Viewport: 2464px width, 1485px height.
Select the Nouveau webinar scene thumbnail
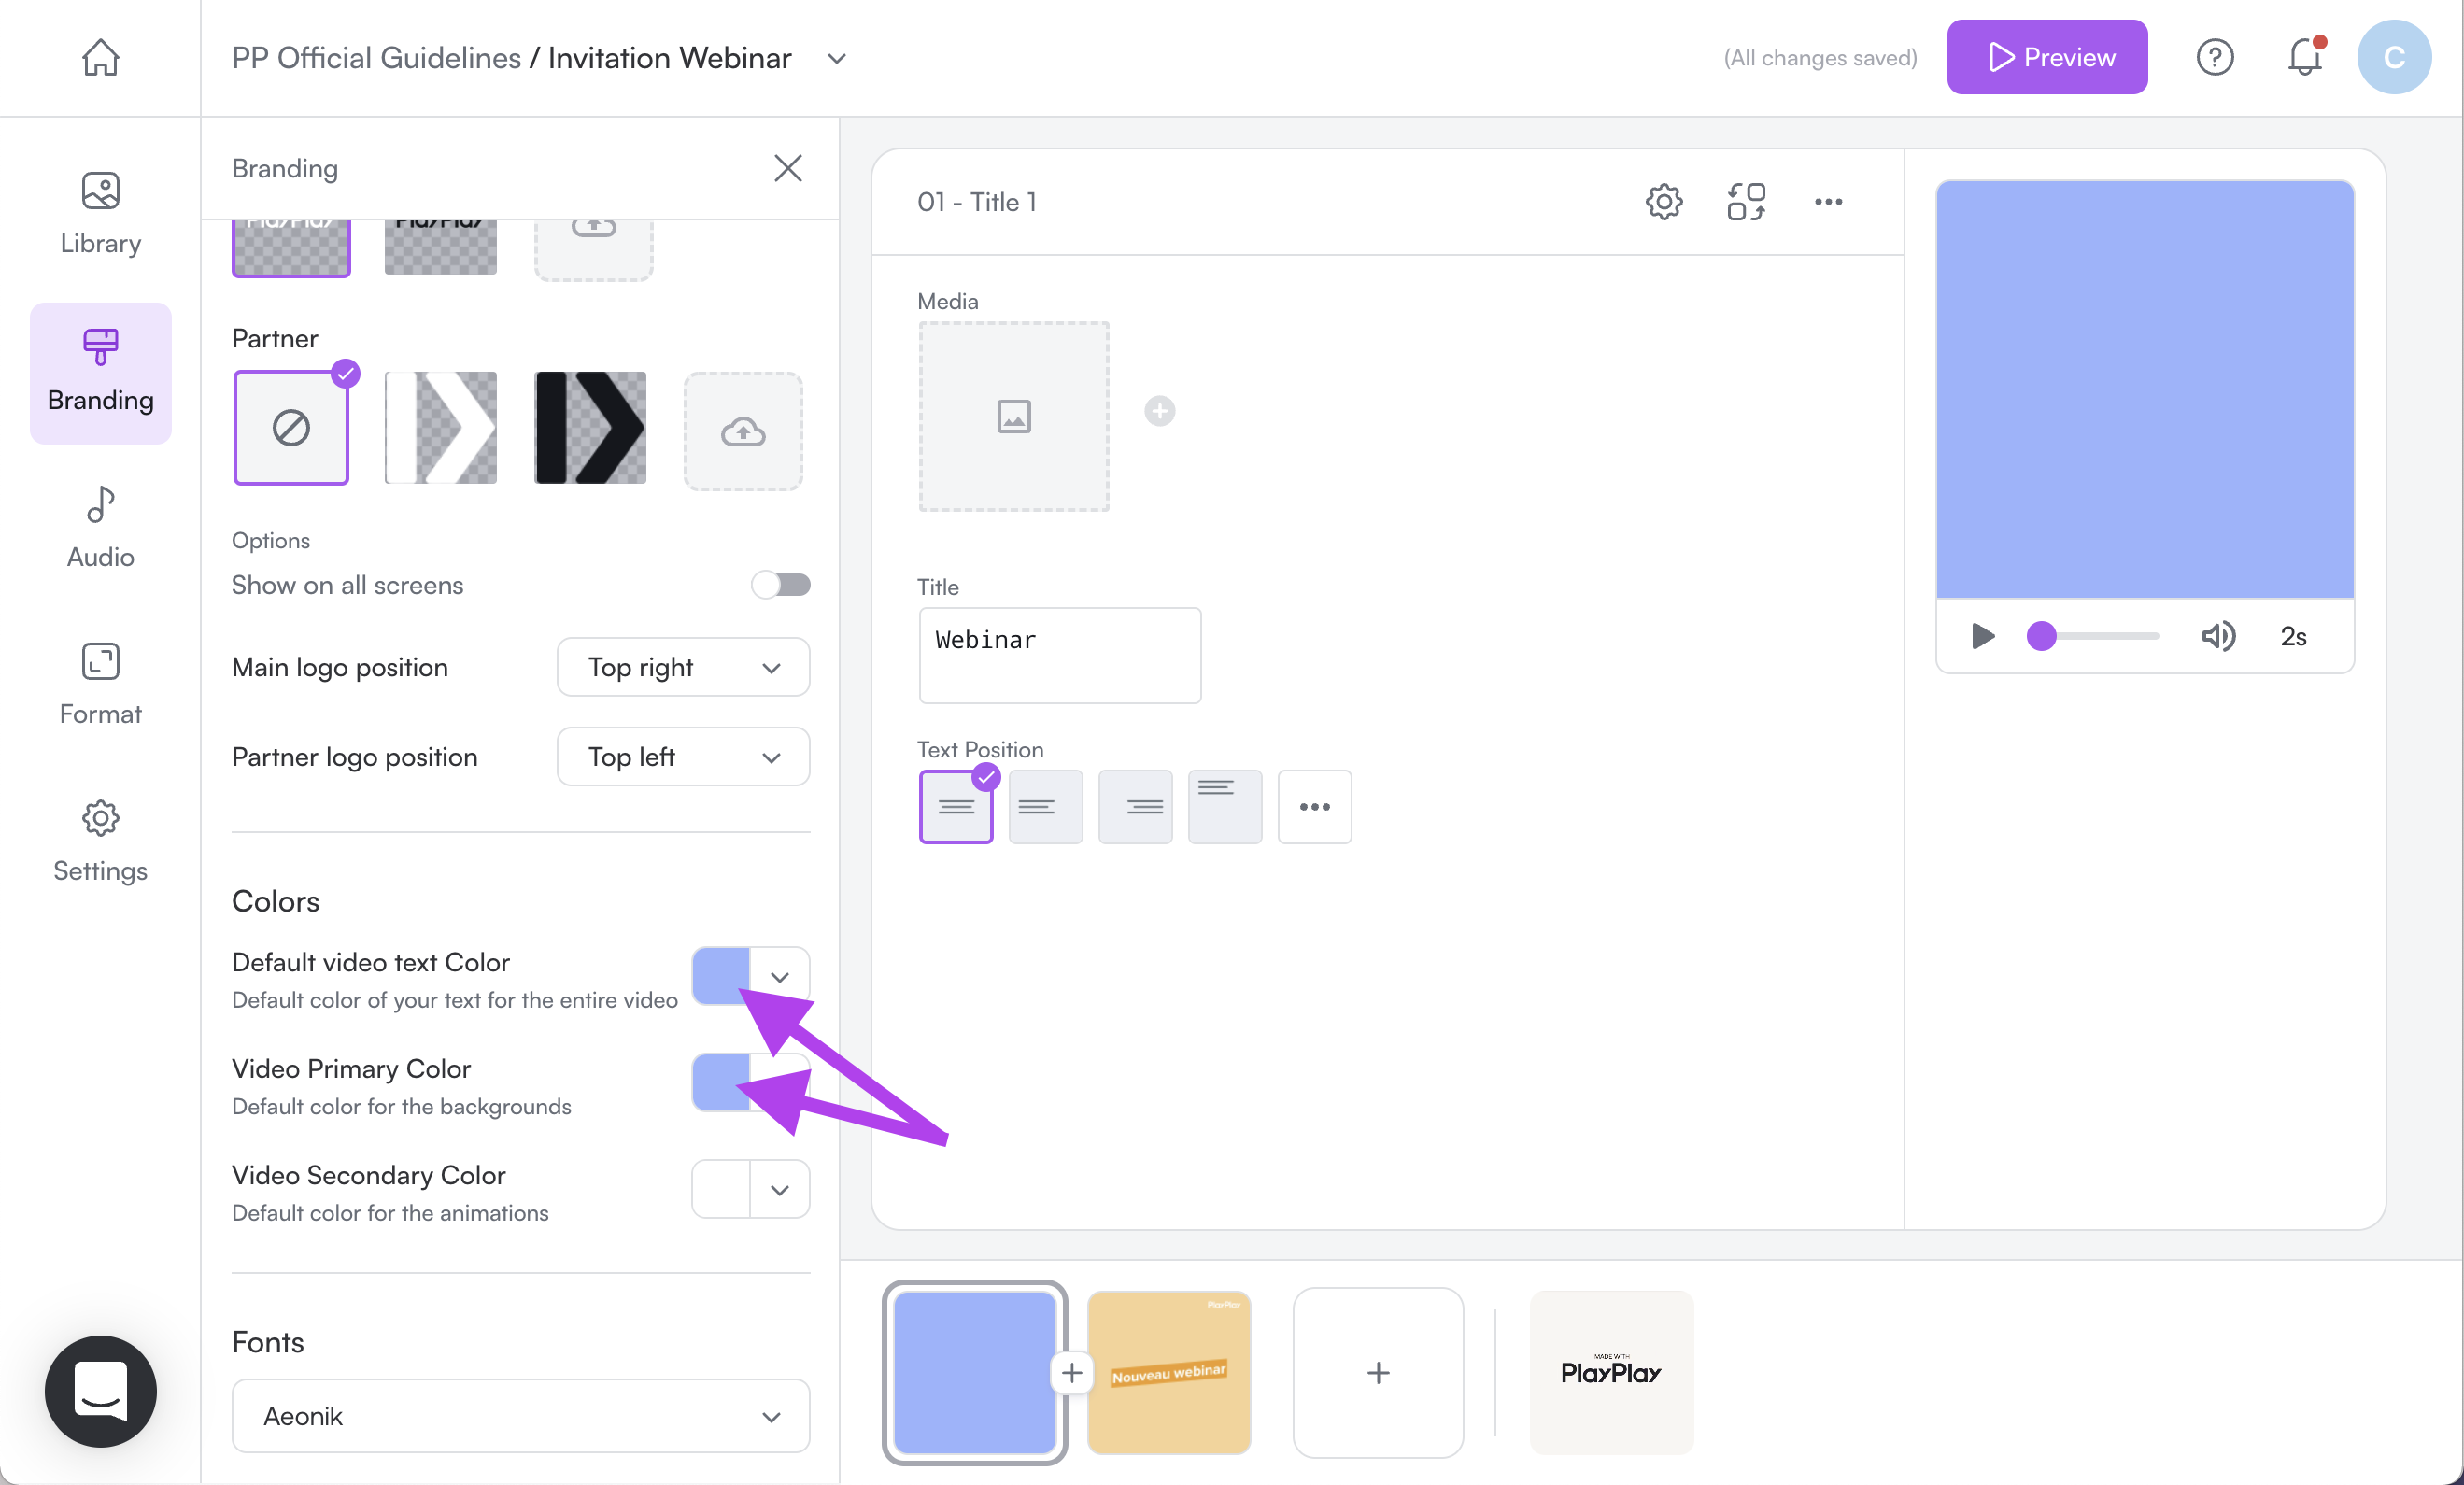coord(1168,1372)
